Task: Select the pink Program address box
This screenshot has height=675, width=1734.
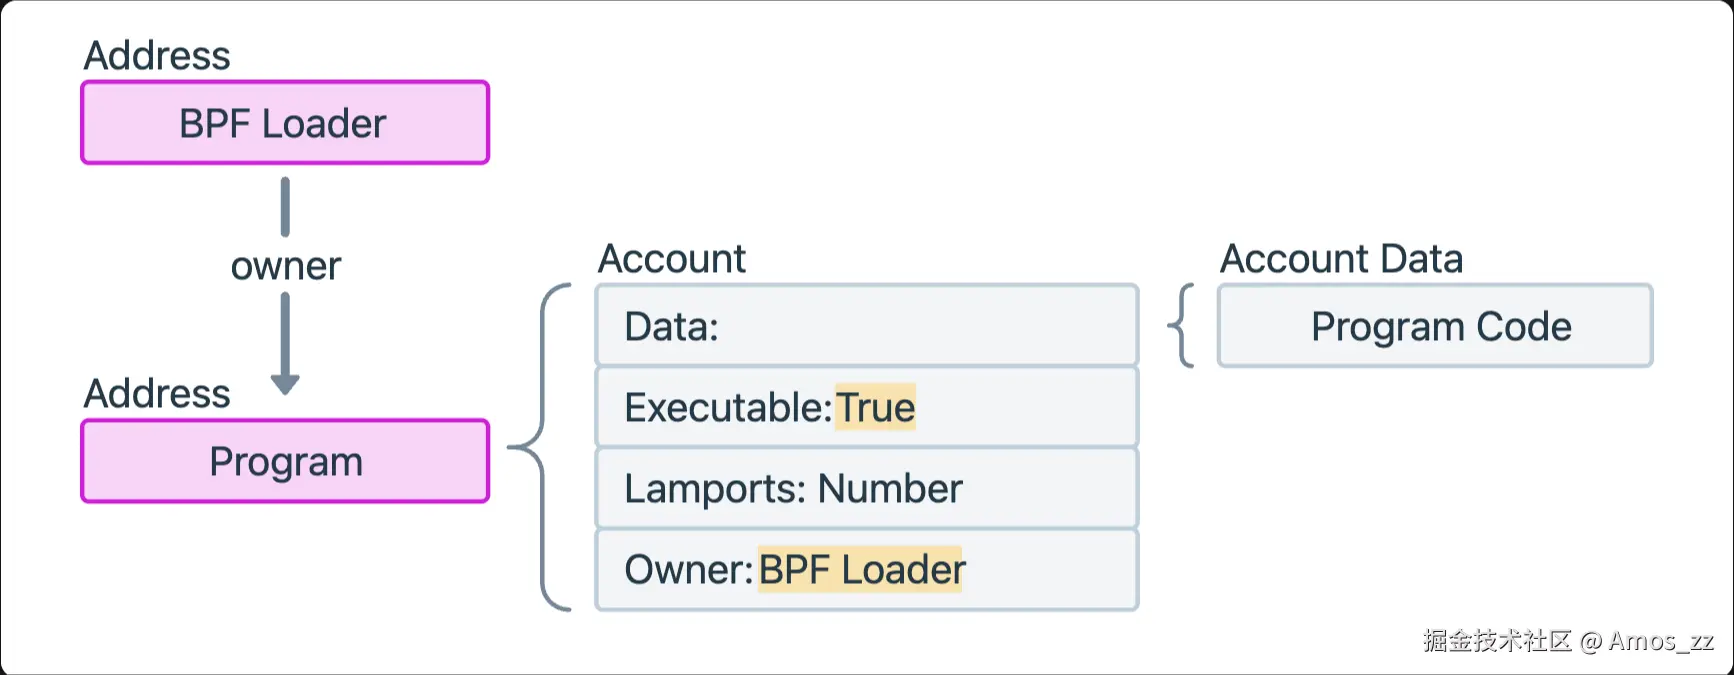Action: coord(285,461)
